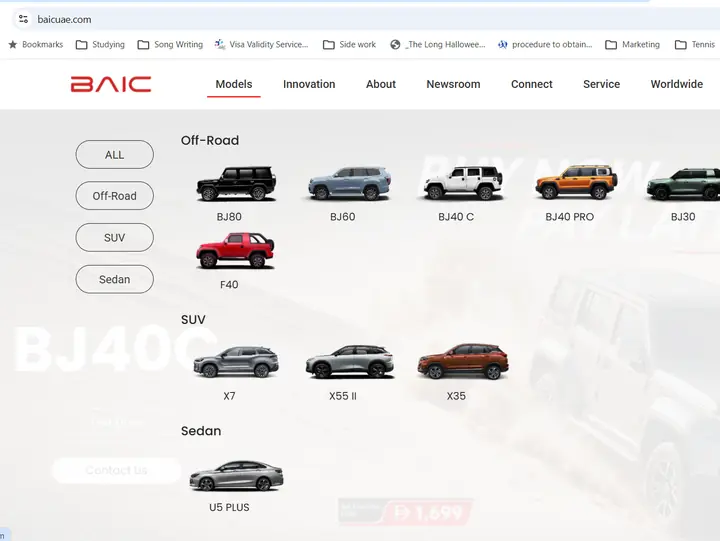Viewport: 720px width, 541px height.
Task: Open the Side work bookmark folder
Action: pyautogui.click(x=349, y=45)
